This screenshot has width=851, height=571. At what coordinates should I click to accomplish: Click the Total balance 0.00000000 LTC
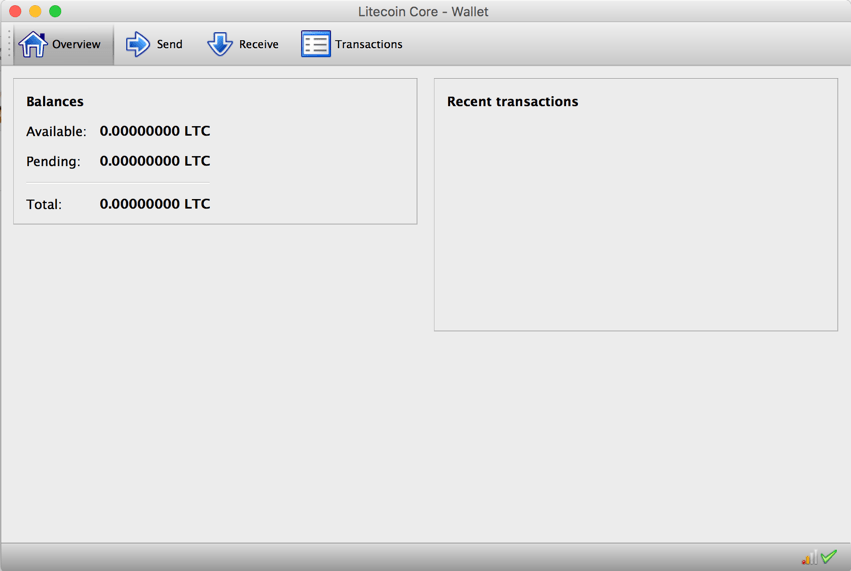tap(155, 204)
